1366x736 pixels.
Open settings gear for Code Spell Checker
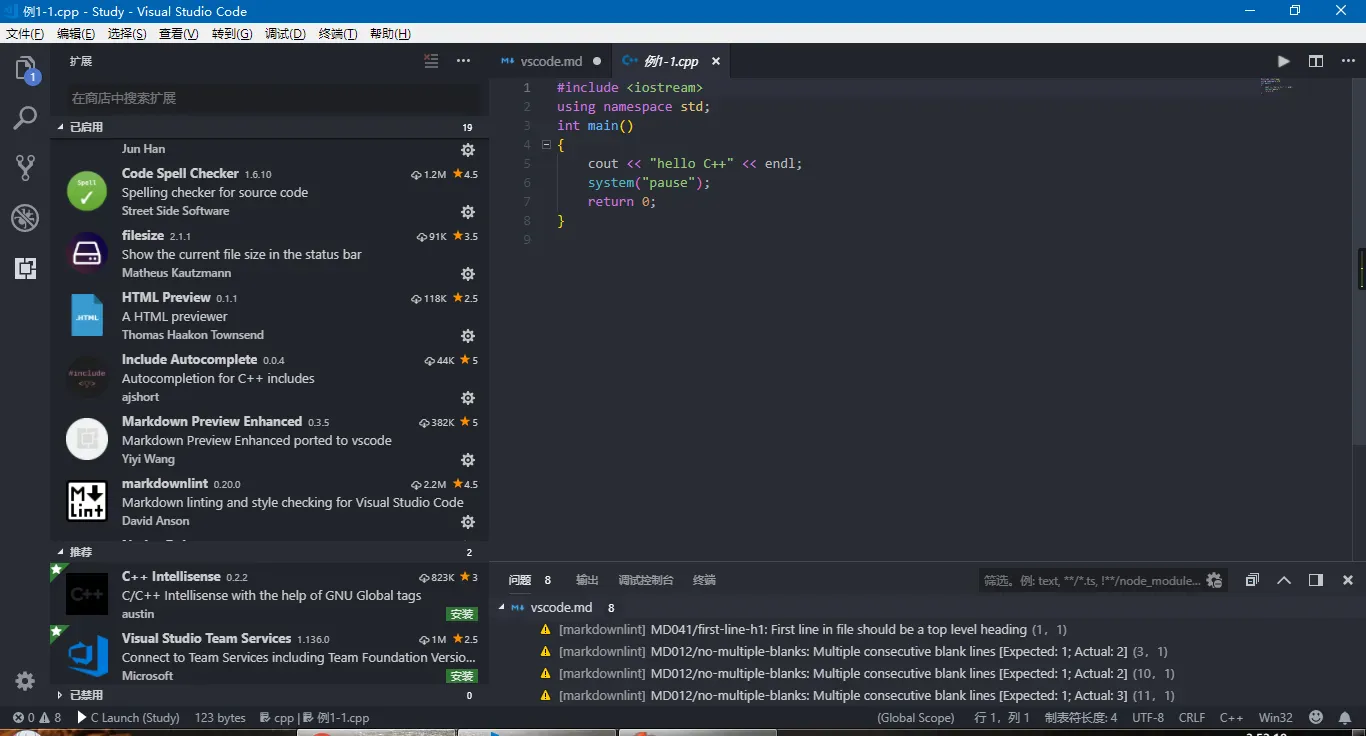[x=467, y=211]
